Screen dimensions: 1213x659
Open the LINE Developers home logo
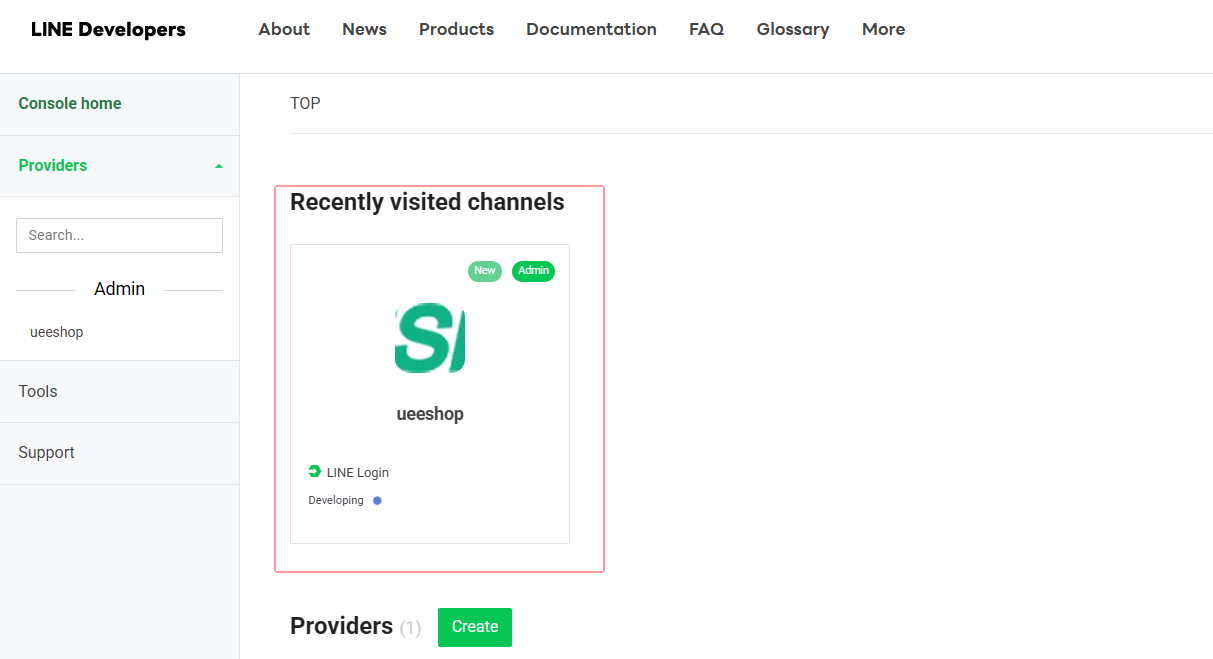tap(108, 30)
